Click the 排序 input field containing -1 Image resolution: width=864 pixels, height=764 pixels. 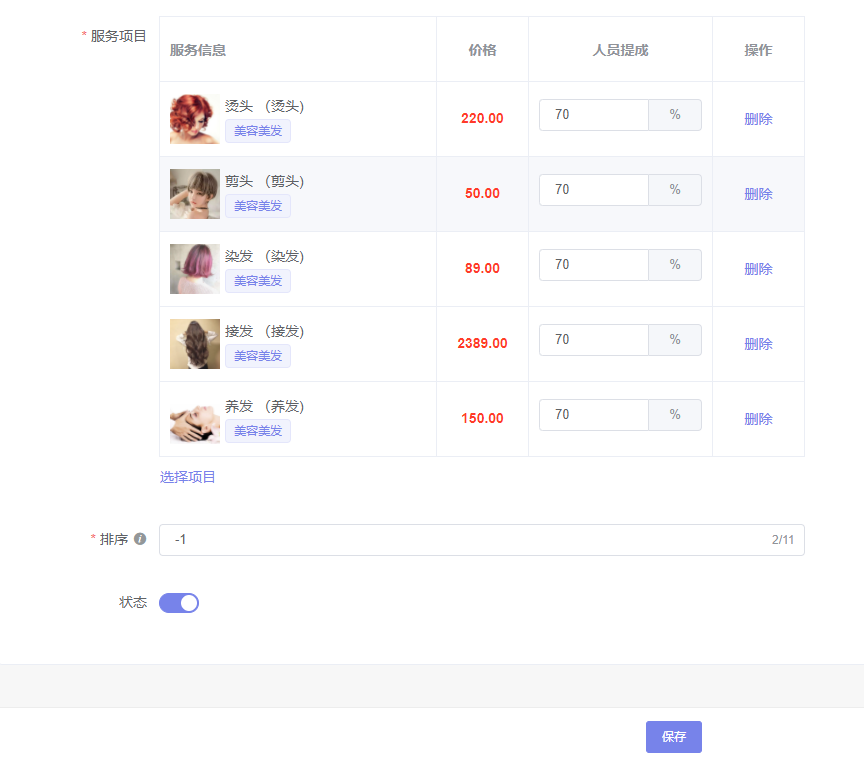482,540
